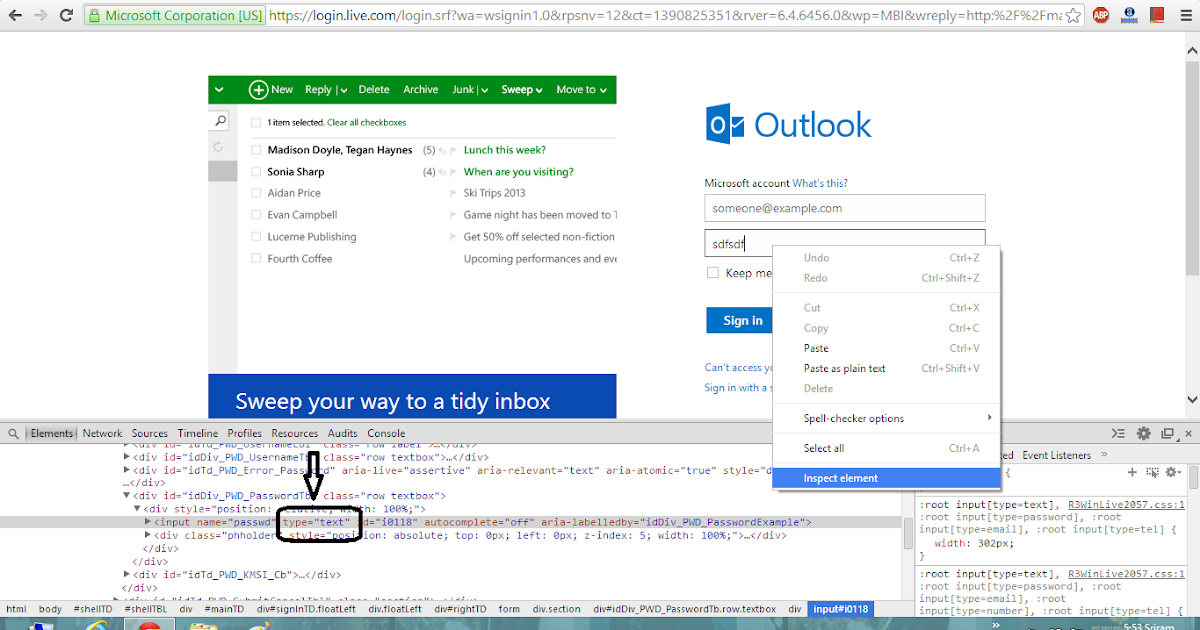1200x630 pixels.
Task: Close the DevTools panel
Action: point(1187,434)
